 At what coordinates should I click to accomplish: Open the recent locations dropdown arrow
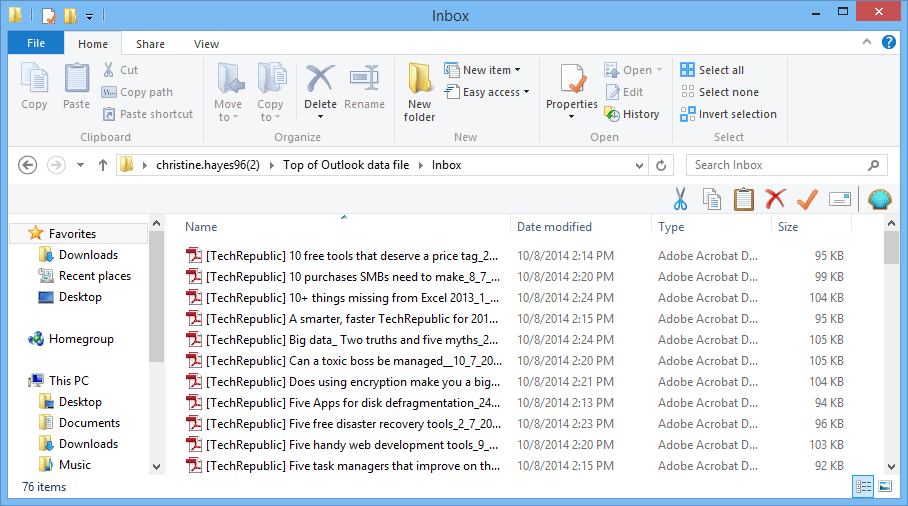point(80,165)
